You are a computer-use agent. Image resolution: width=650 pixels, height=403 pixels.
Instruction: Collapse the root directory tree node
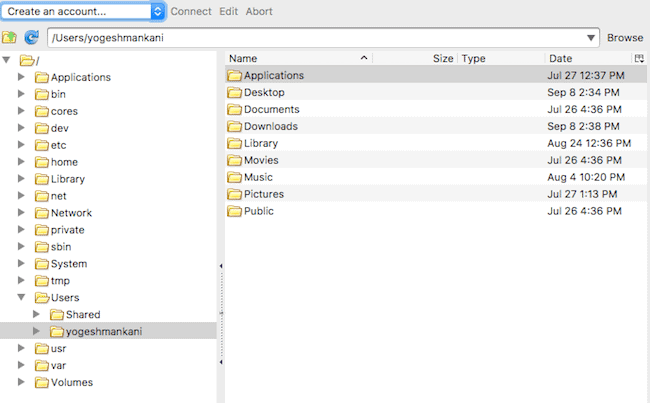click(6, 60)
